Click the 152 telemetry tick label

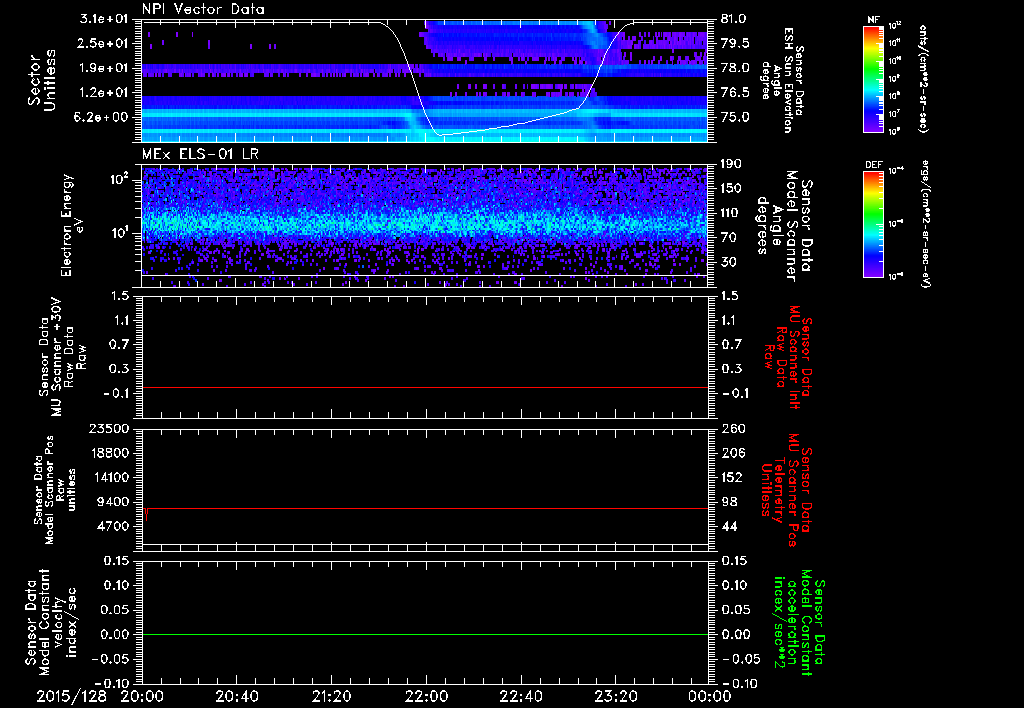(733, 477)
